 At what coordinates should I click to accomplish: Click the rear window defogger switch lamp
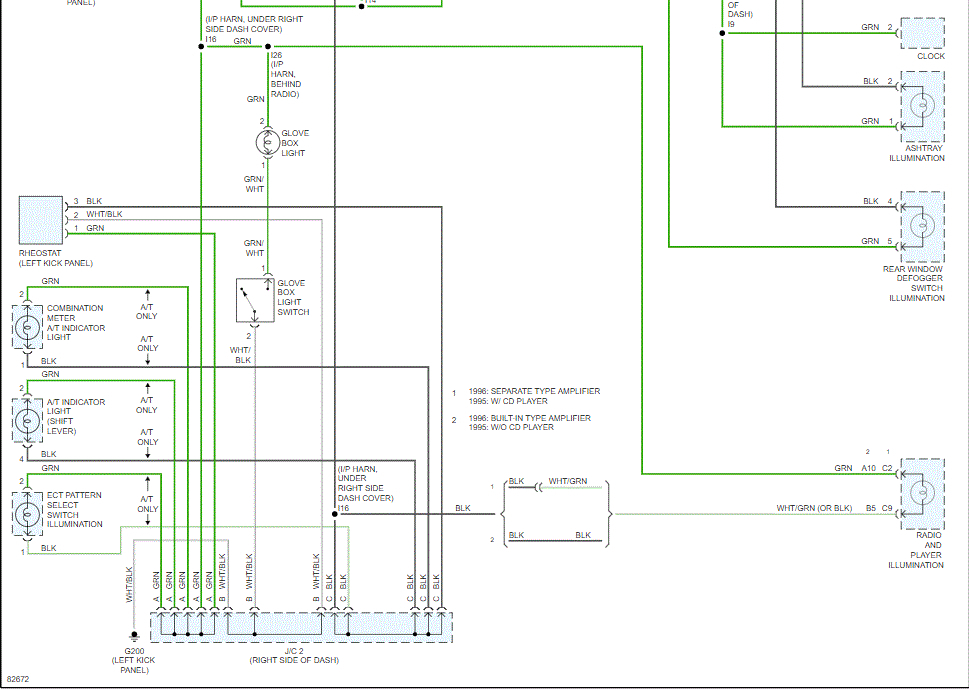tap(923, 227)
